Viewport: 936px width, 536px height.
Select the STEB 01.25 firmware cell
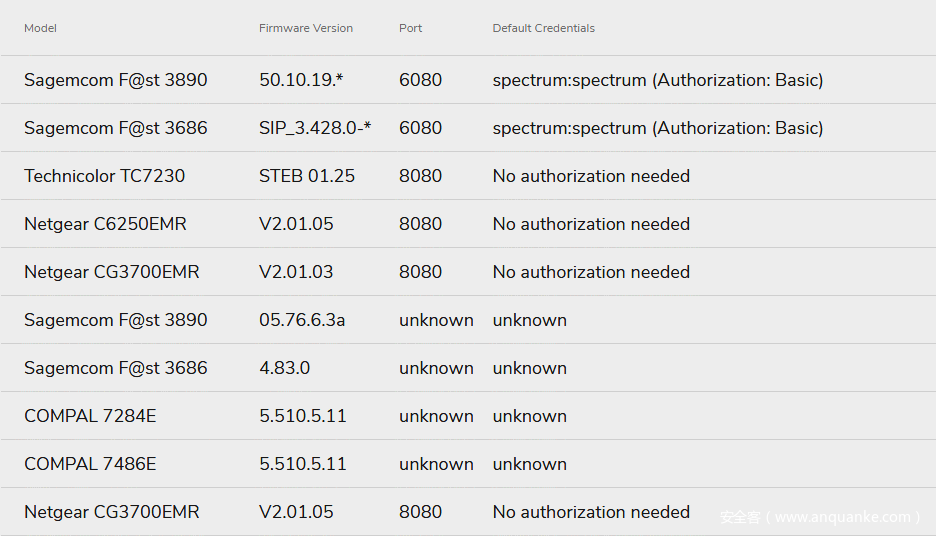(x=306, y=176)
